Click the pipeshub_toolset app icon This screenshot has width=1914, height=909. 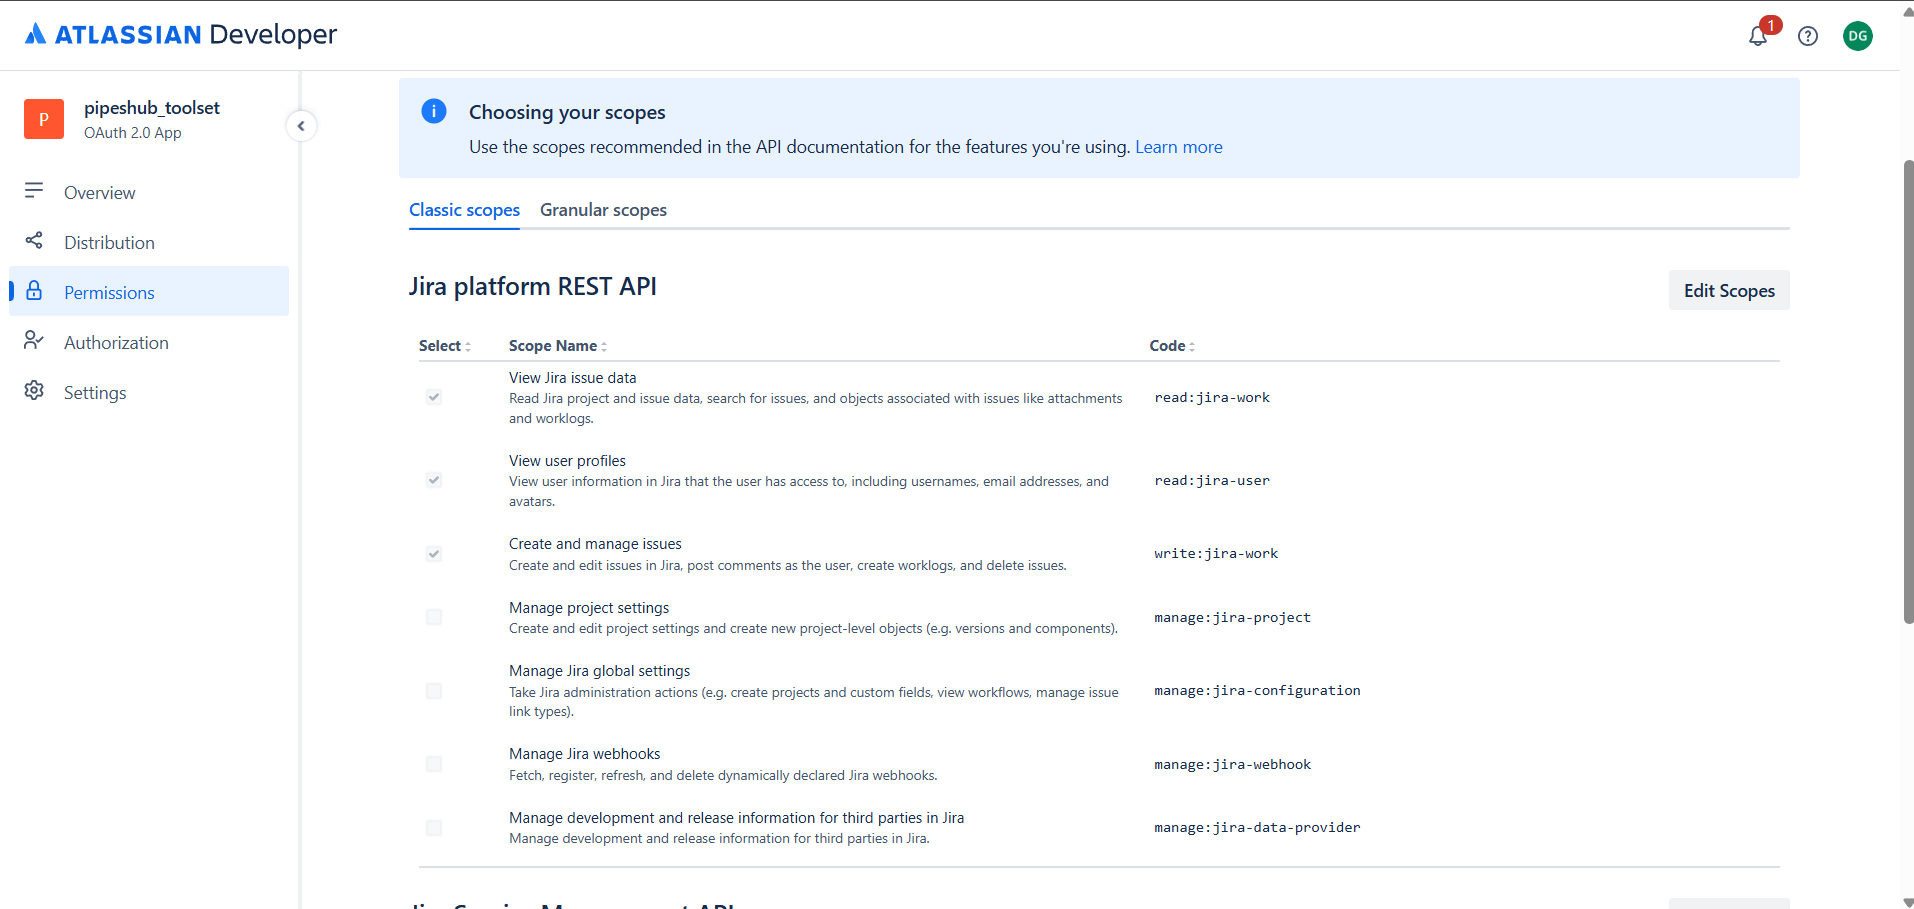44,119
